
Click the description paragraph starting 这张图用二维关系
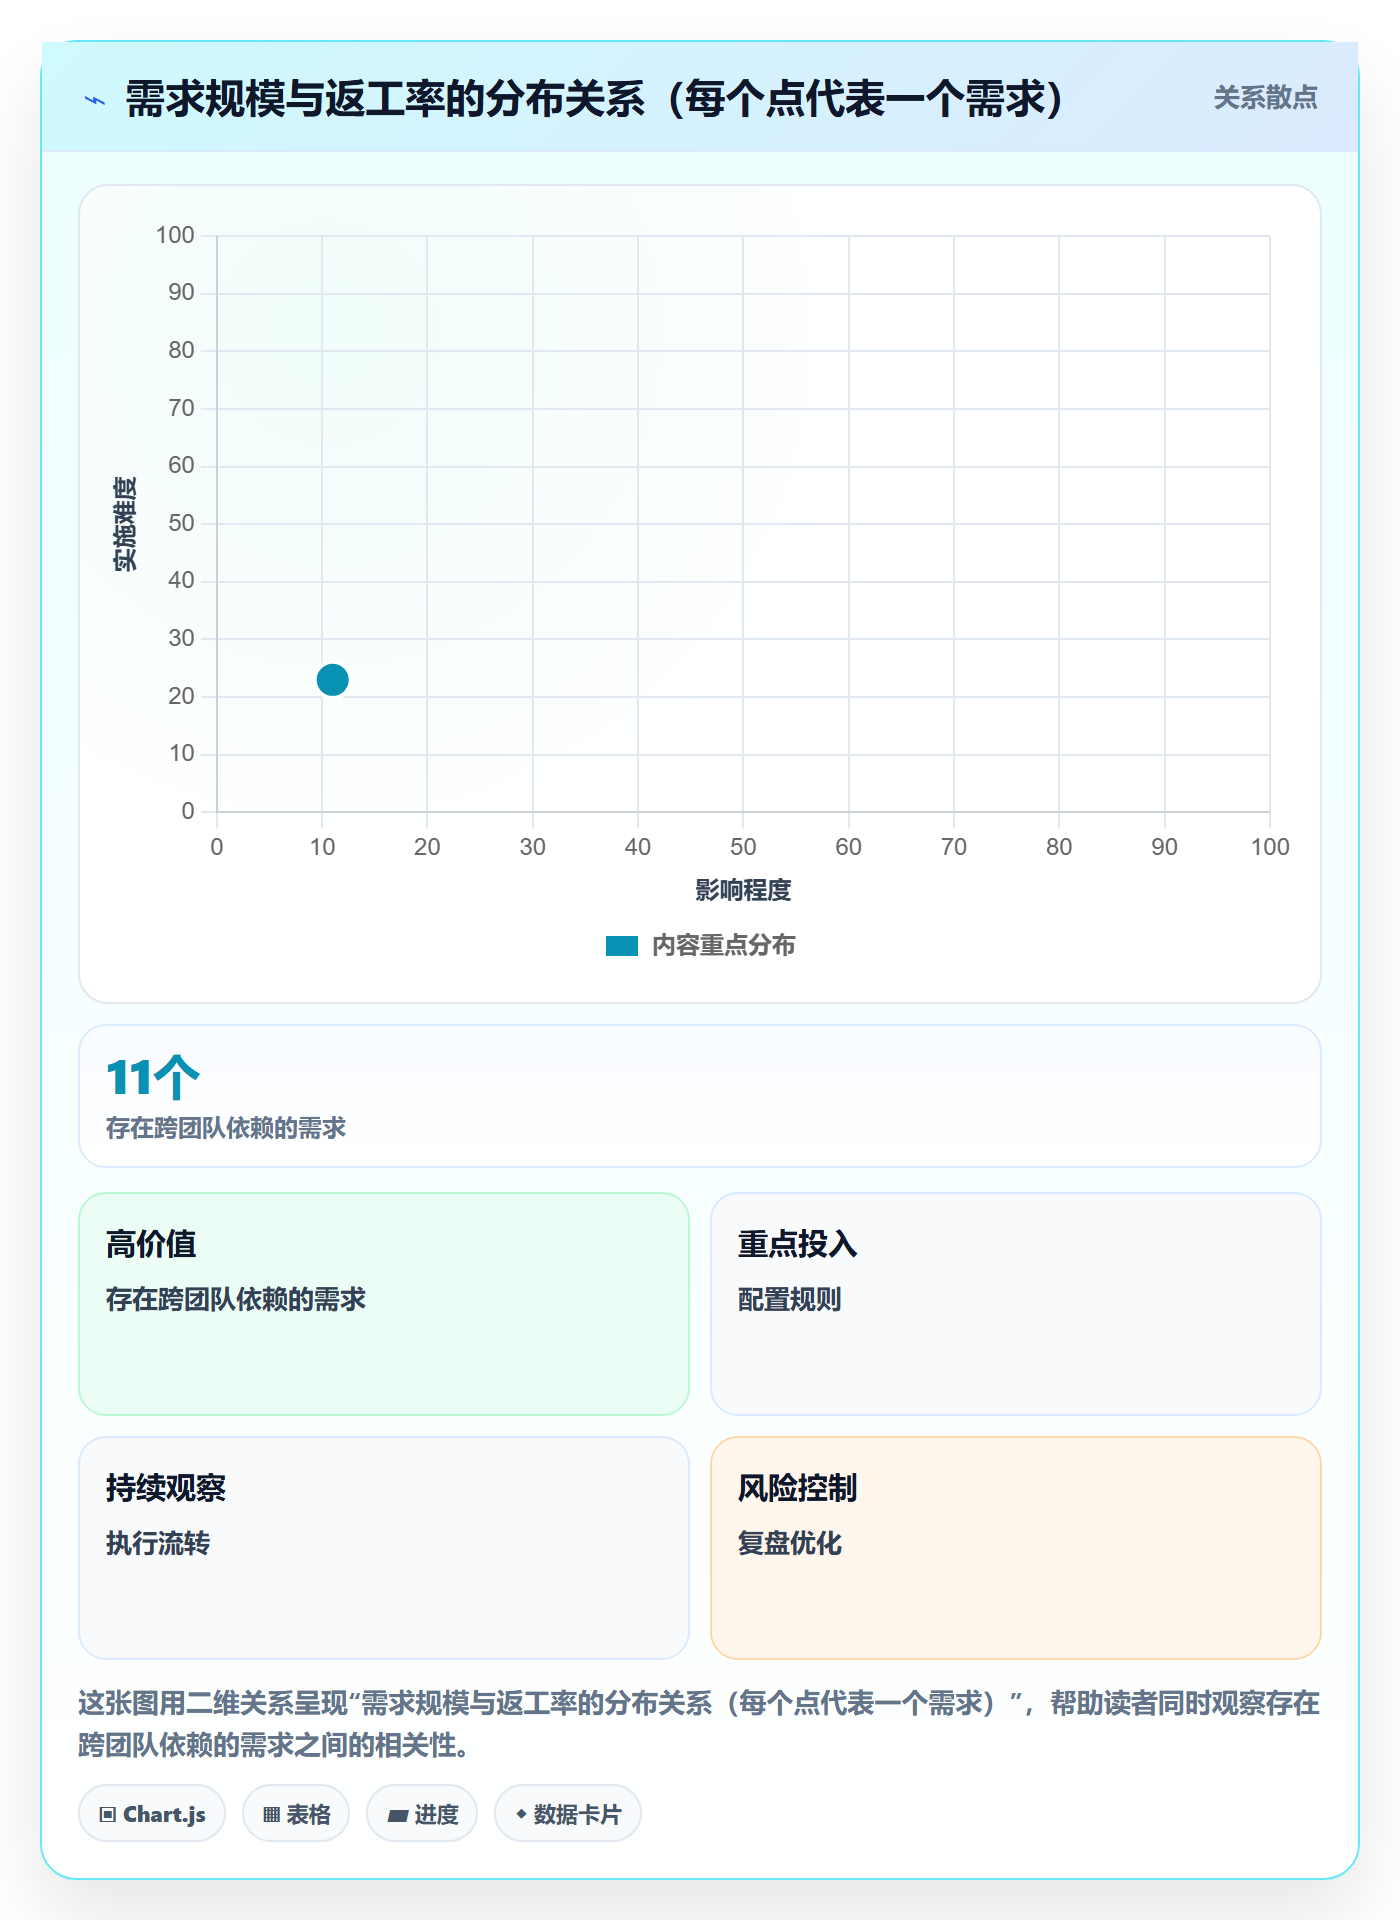click(699, 1724)
